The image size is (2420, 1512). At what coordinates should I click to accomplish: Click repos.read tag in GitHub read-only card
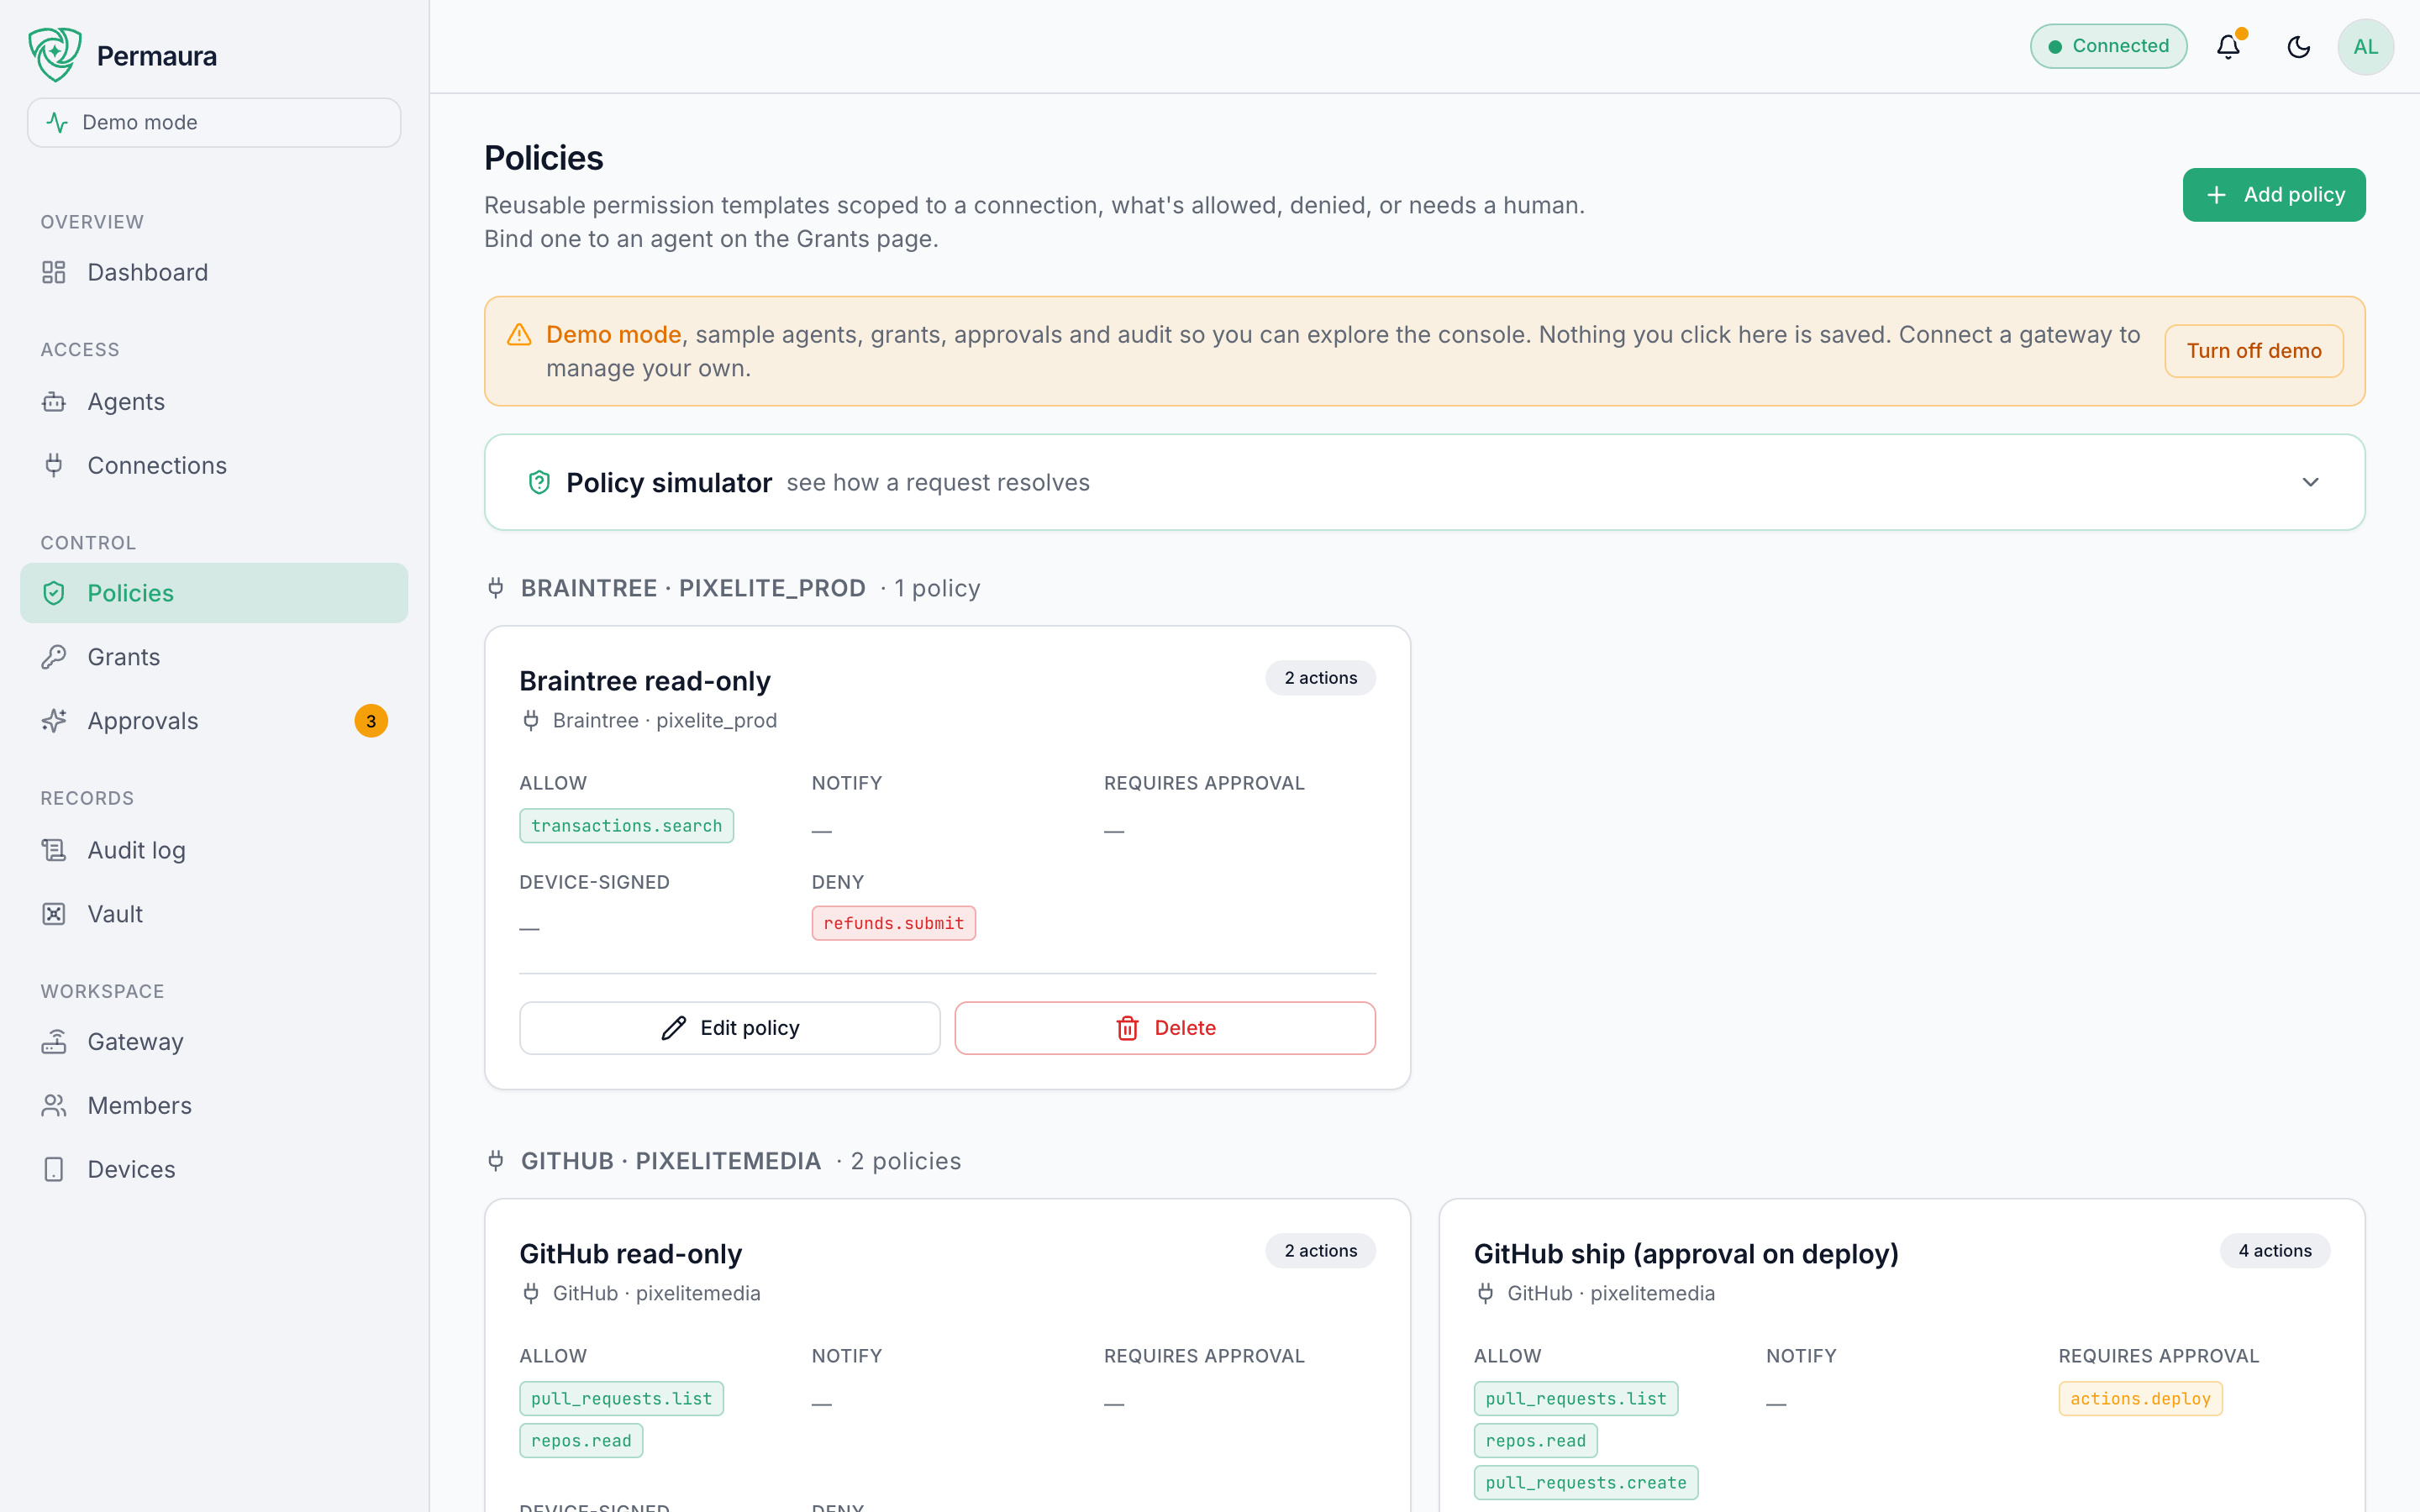pyautogui.click(x=581, y=1441)
